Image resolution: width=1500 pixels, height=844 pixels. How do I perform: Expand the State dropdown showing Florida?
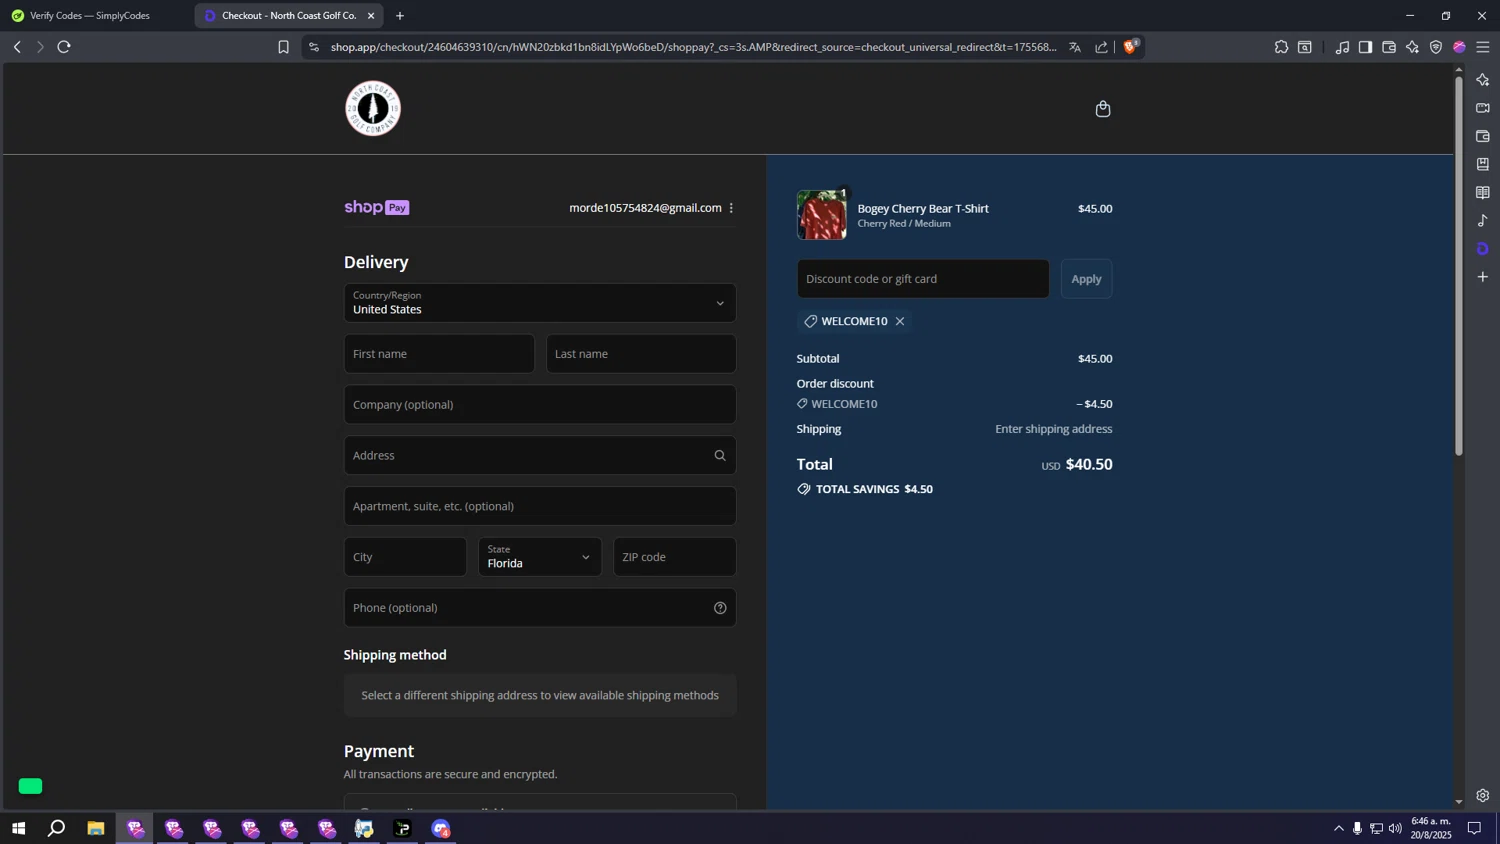tap(540, 557)
